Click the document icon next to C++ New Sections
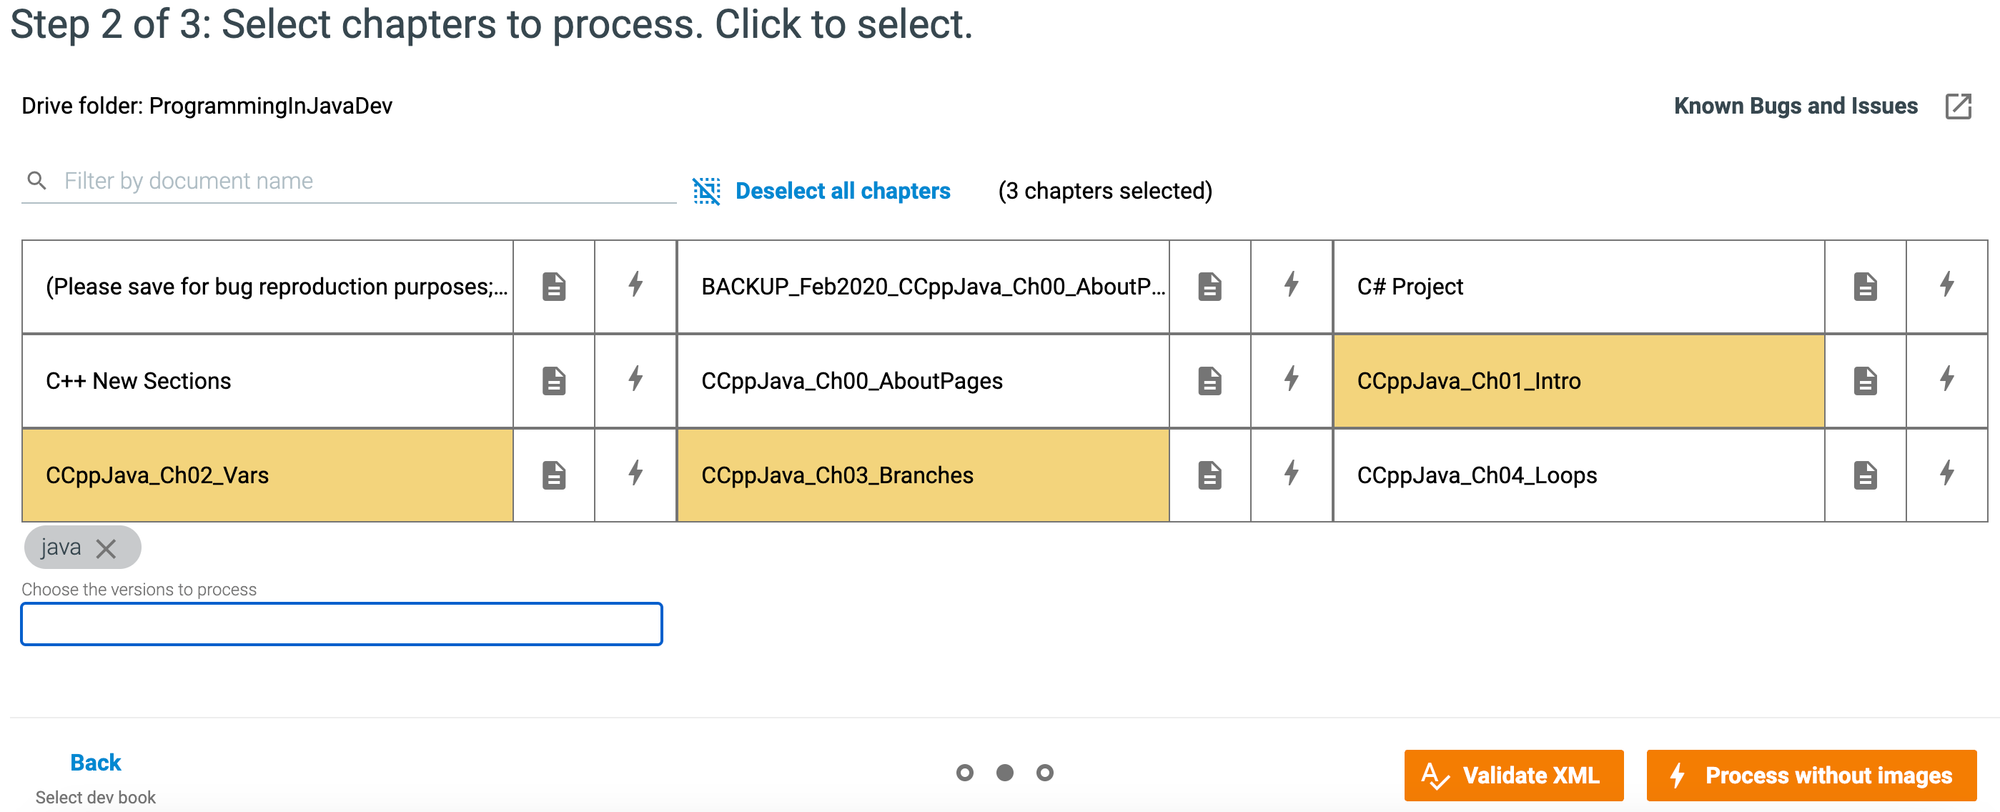This screenshot has width=2000, height=812. pos(552,381)
